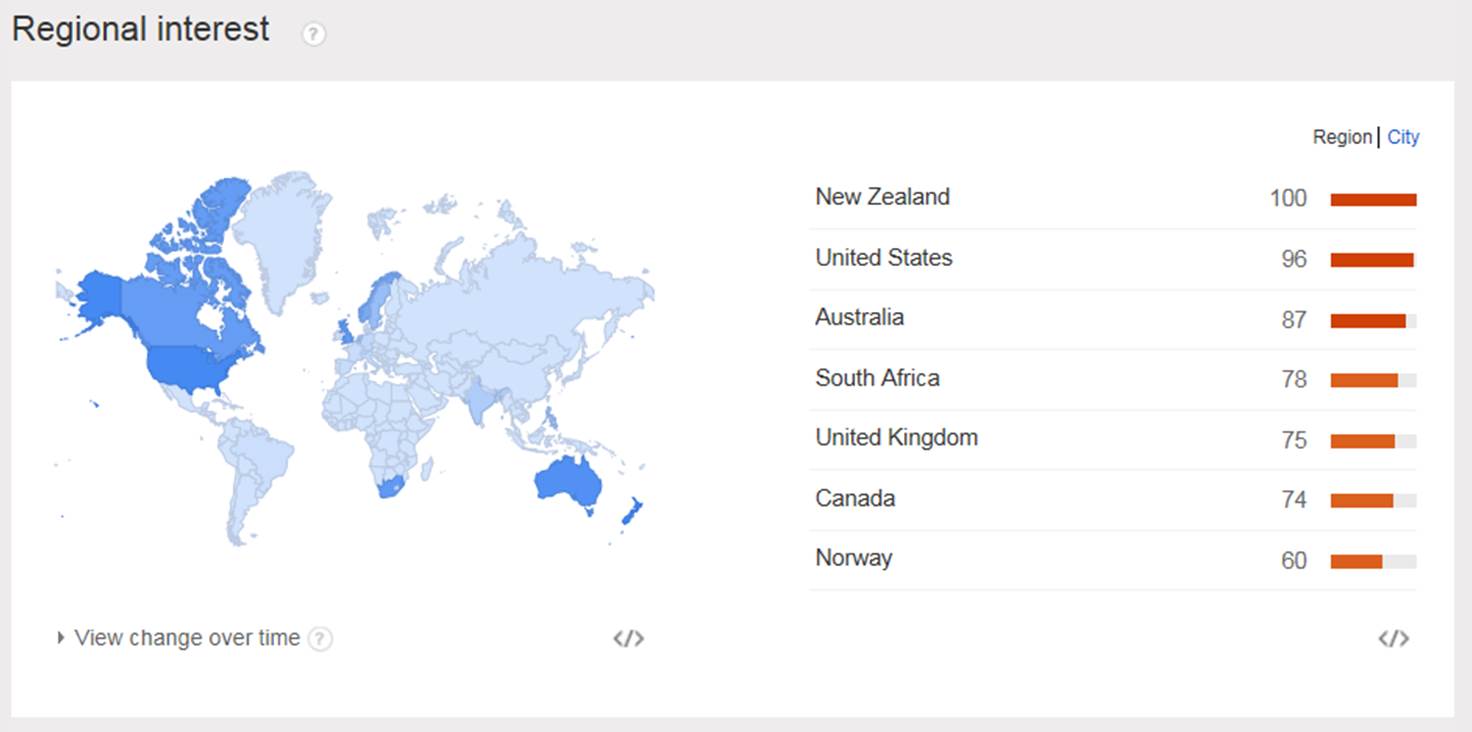Image resolution: width=1472 pixels, height=732 pixels.
Task: Click the Norway interest bar
Action: point(1356,561)
